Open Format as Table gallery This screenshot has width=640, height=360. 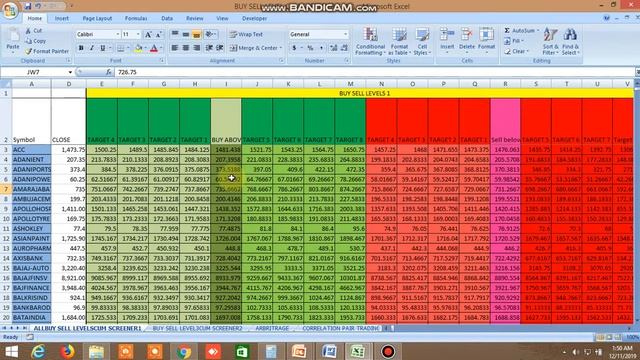click(x=399, y=42)
